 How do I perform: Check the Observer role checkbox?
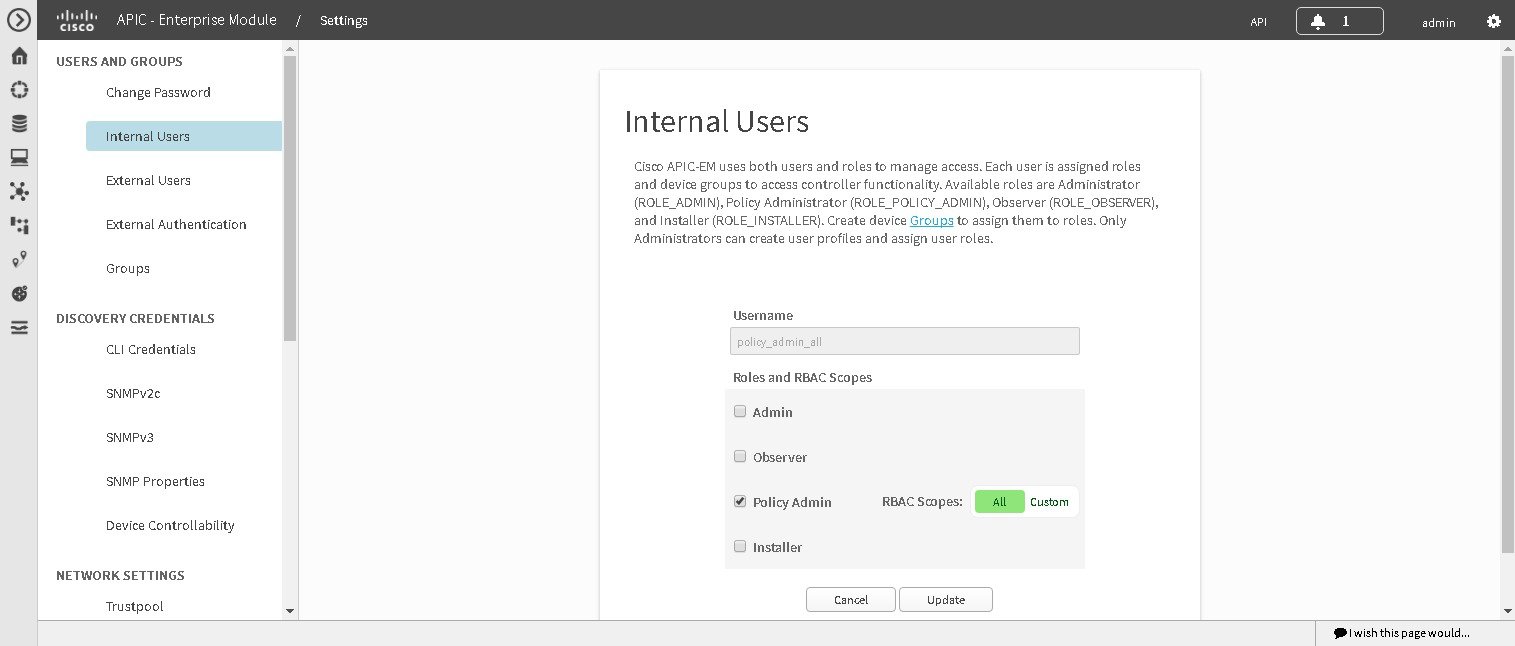click(740, 456)
